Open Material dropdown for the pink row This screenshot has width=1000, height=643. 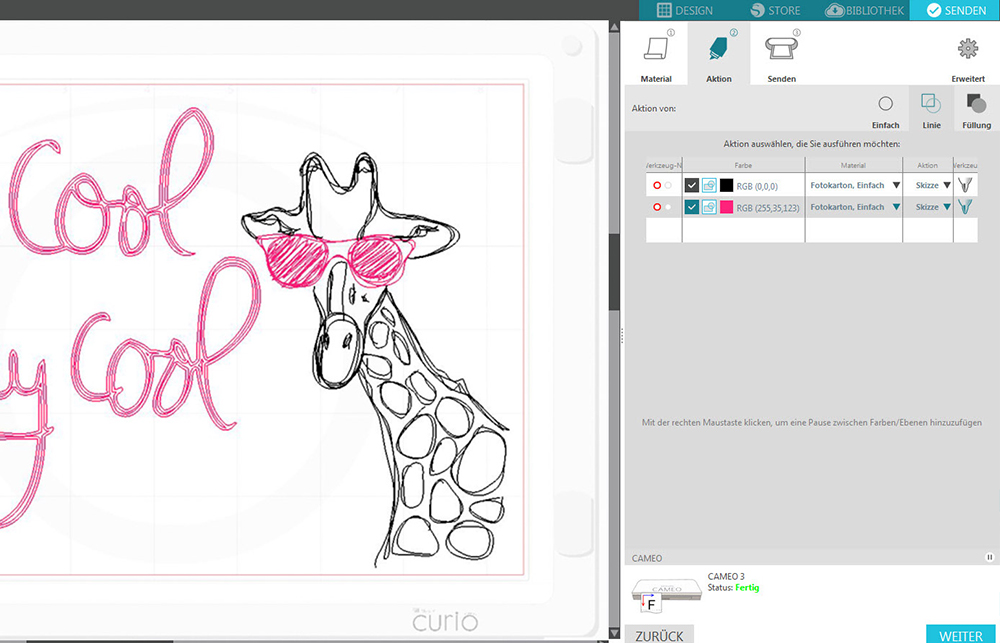tap(896, 207)
